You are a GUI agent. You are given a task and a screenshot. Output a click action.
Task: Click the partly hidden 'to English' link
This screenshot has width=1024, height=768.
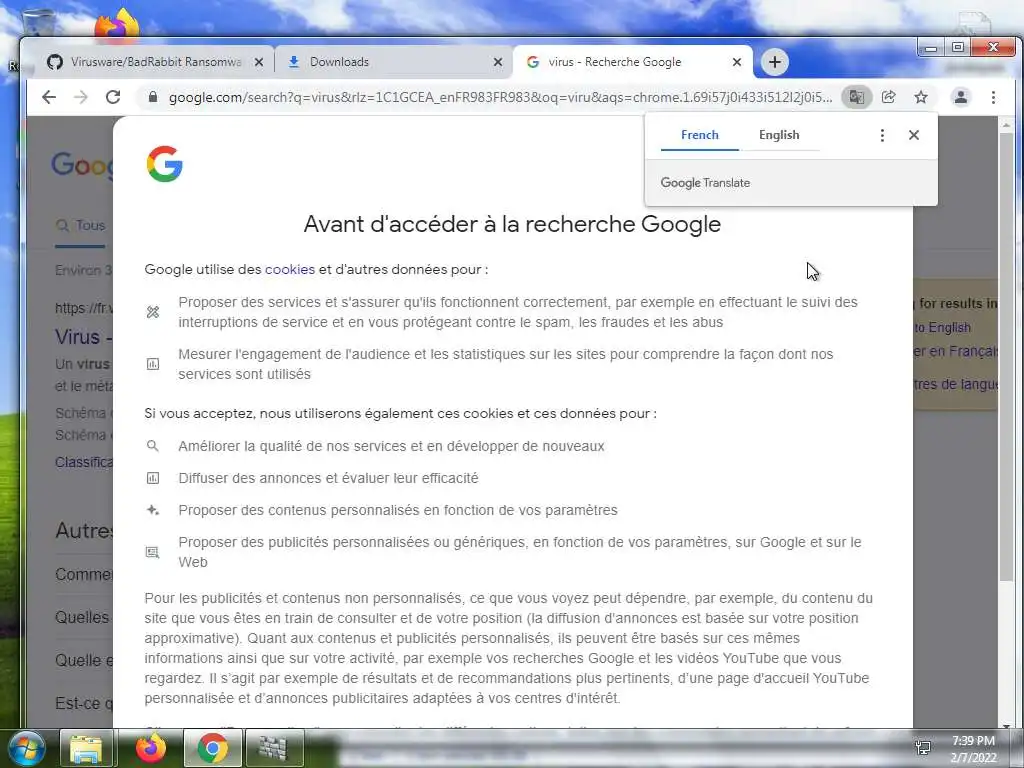[943, 328]
